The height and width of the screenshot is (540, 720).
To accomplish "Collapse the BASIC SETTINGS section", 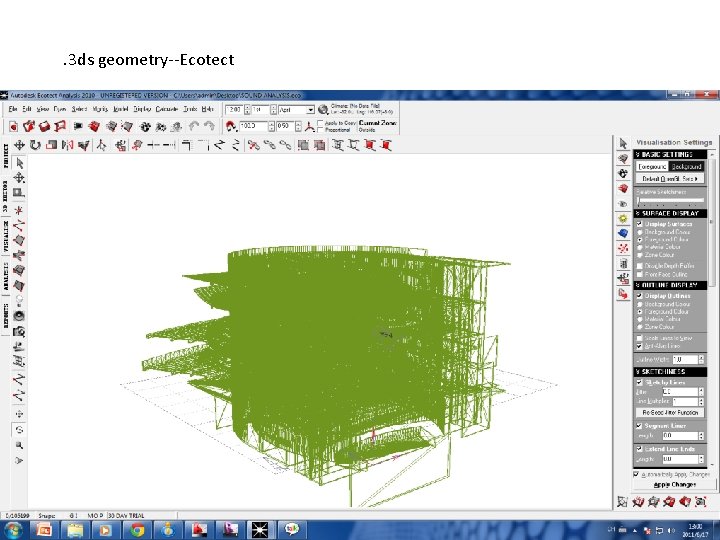I will [x=670, y=155].
